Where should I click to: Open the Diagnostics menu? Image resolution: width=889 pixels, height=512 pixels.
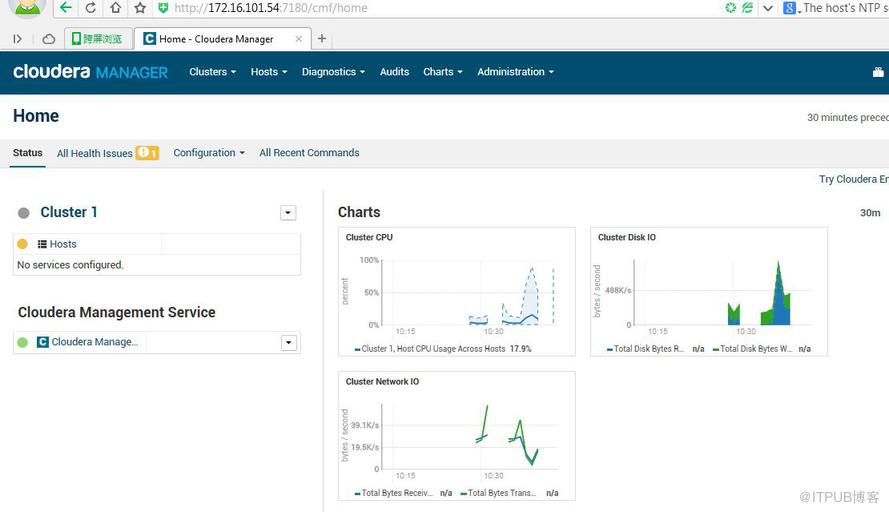[x=333, y=72]
